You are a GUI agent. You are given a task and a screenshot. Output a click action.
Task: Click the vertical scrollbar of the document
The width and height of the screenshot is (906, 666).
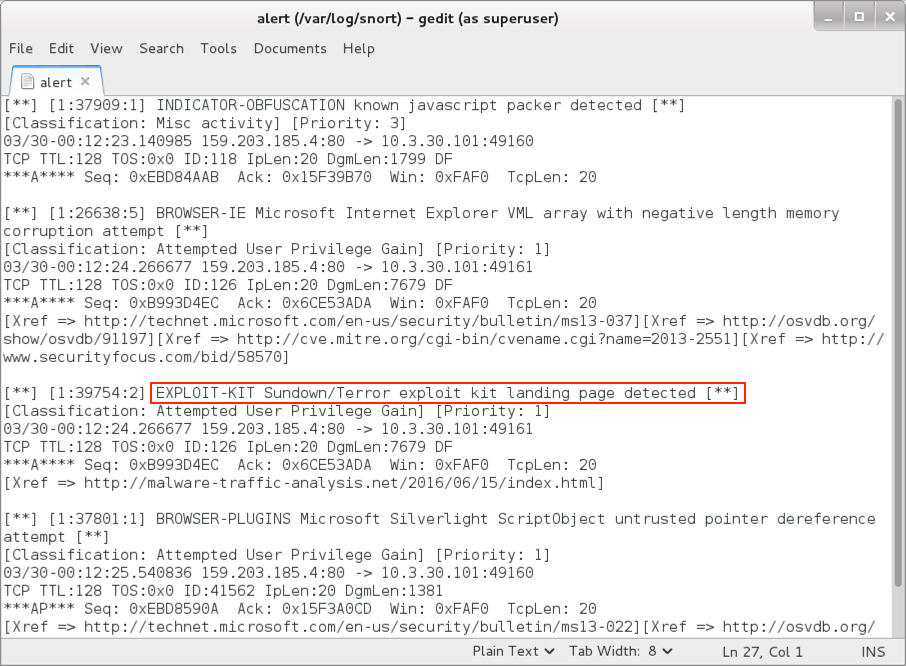pyautogui.click(x=898, y=367)
